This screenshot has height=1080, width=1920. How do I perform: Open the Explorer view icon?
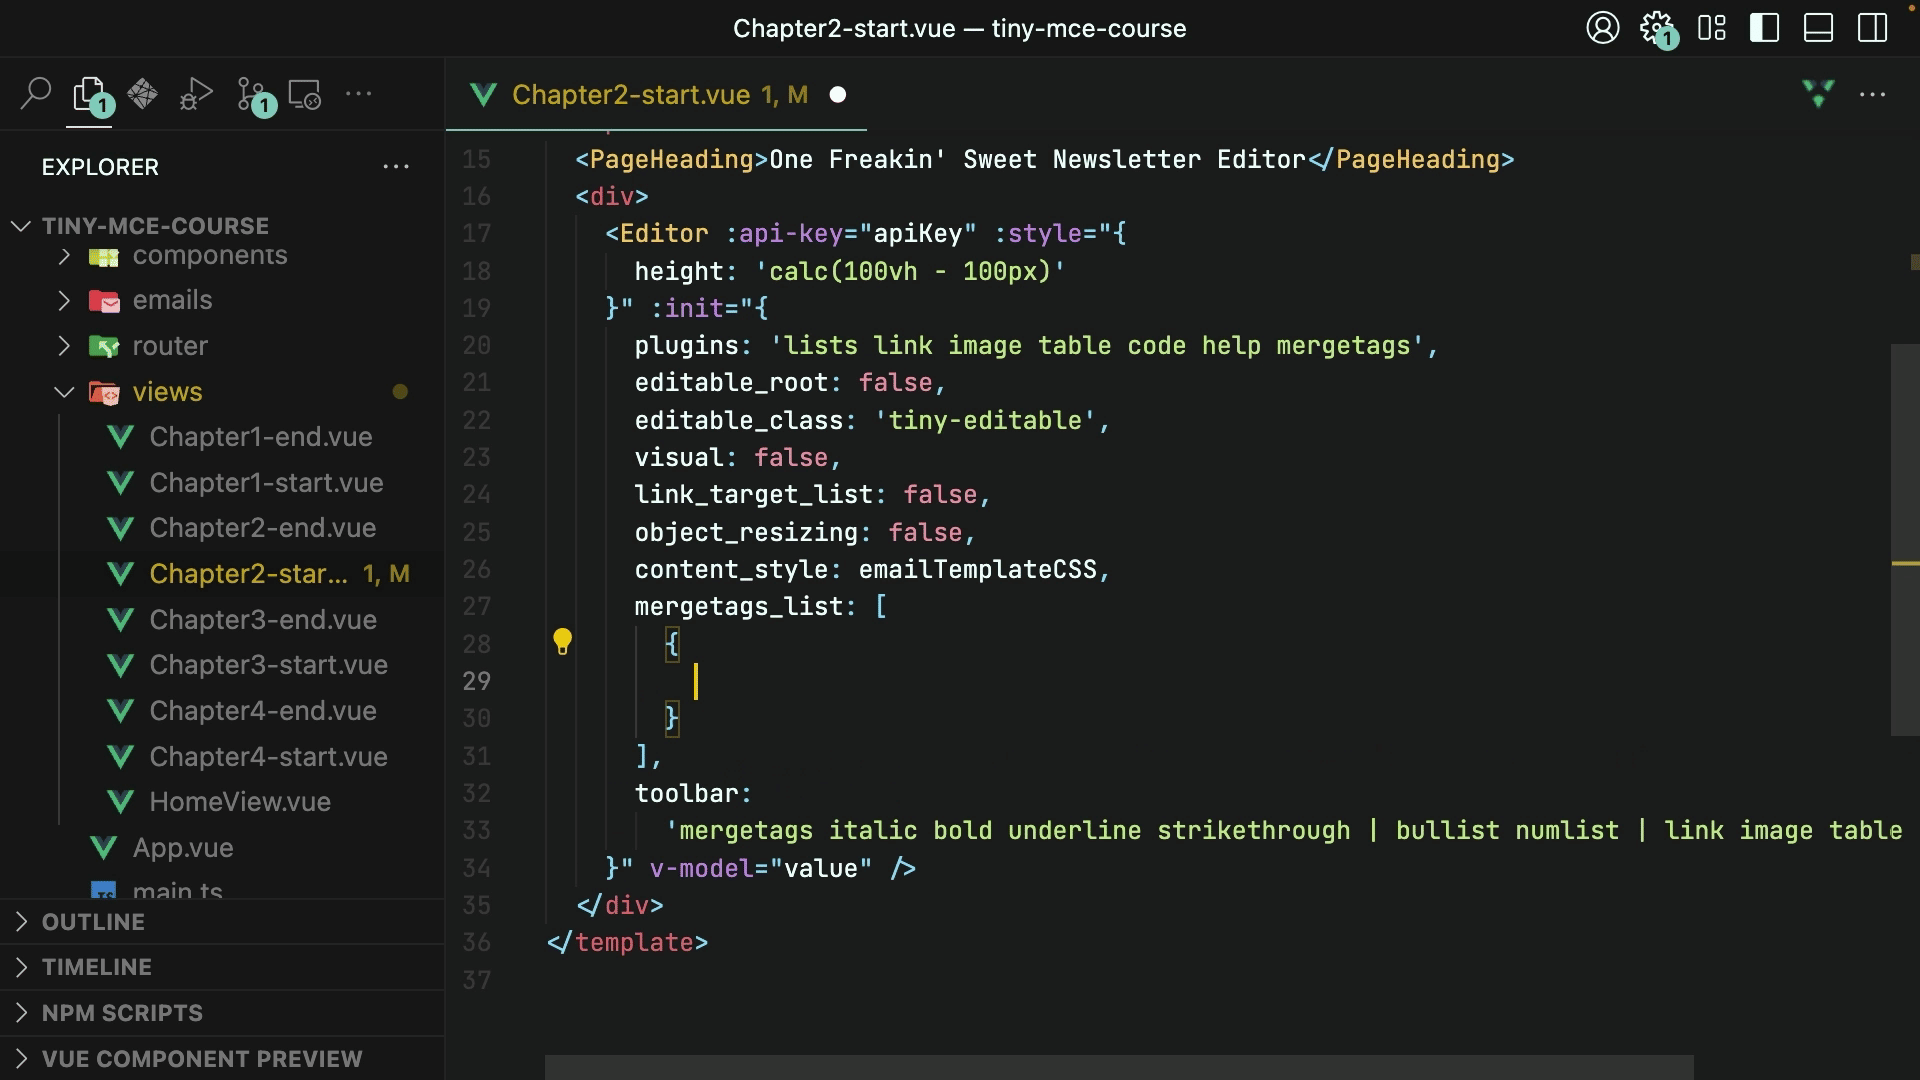tap(90, 94)
